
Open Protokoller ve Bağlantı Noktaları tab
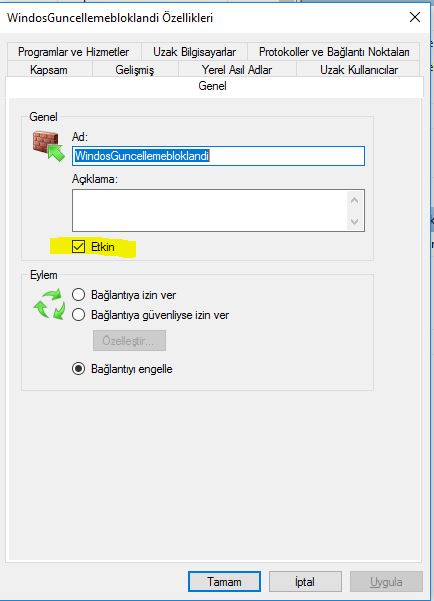coord(334,52)
